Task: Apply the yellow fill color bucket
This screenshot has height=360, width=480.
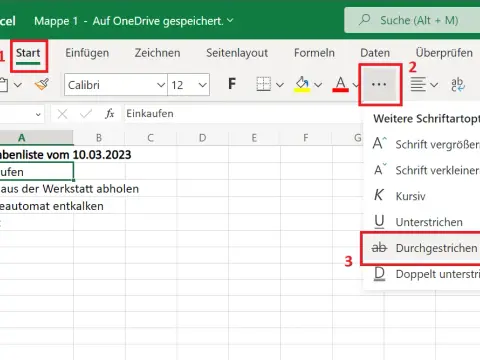Action: point(302,85)
